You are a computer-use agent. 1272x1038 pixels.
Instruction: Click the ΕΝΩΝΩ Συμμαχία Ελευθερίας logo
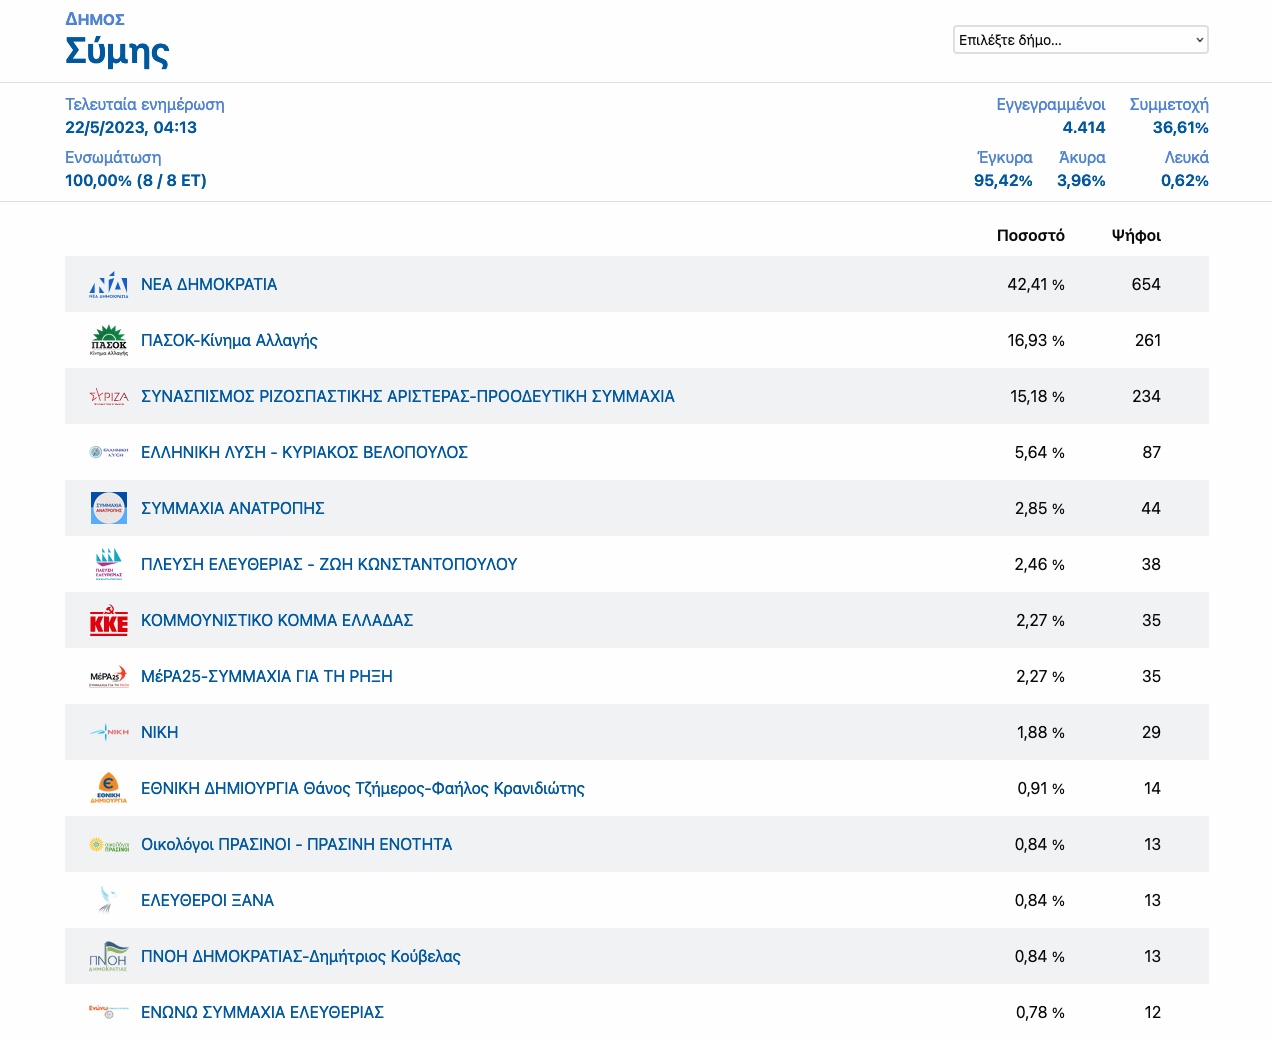pyautogui.click(x=109, y=1012)
